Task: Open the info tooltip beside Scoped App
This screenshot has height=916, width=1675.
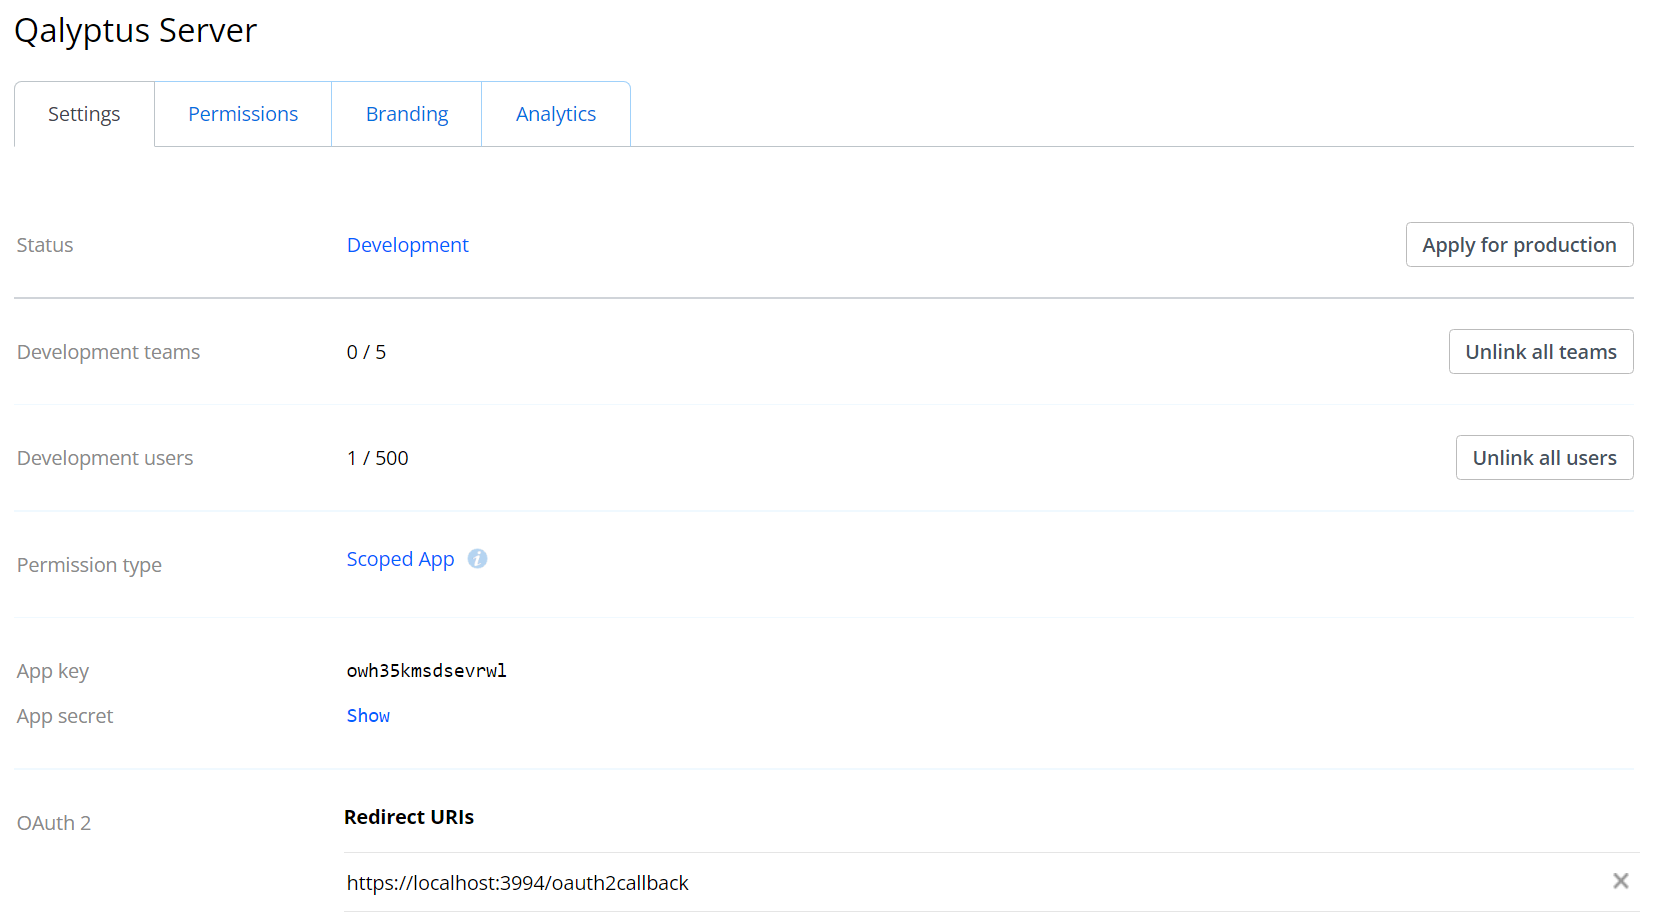Action: pyautogui.click(x=477, y=558)
